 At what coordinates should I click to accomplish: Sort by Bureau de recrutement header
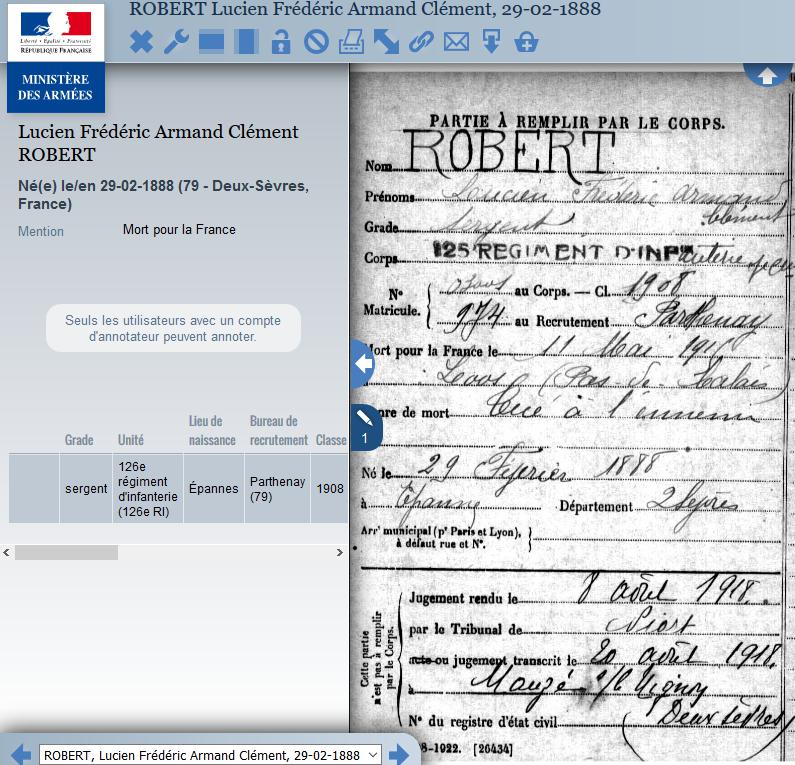pyautogui.click(x=278, y=430)
